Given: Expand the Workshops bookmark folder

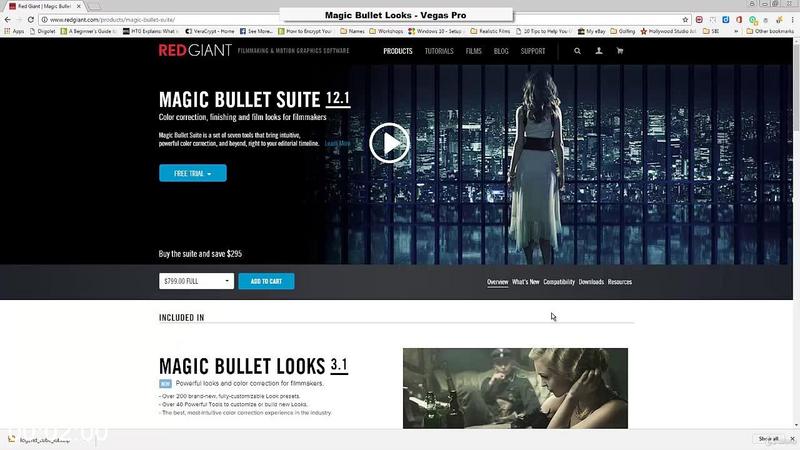Looking at the screenshot, I should click(x=386, y=31).
